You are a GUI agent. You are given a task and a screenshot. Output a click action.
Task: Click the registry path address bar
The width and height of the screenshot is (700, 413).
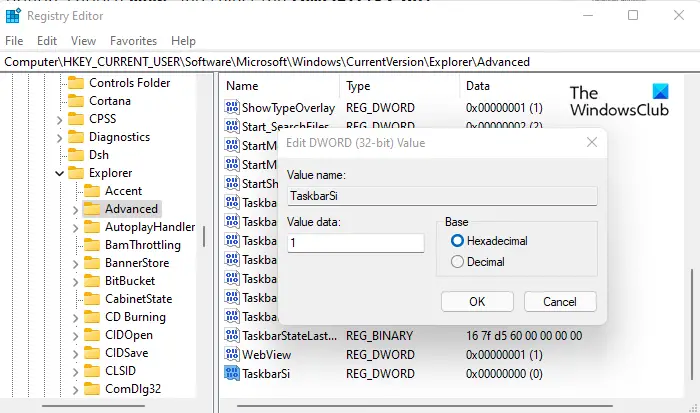click(x=350, y=62)
